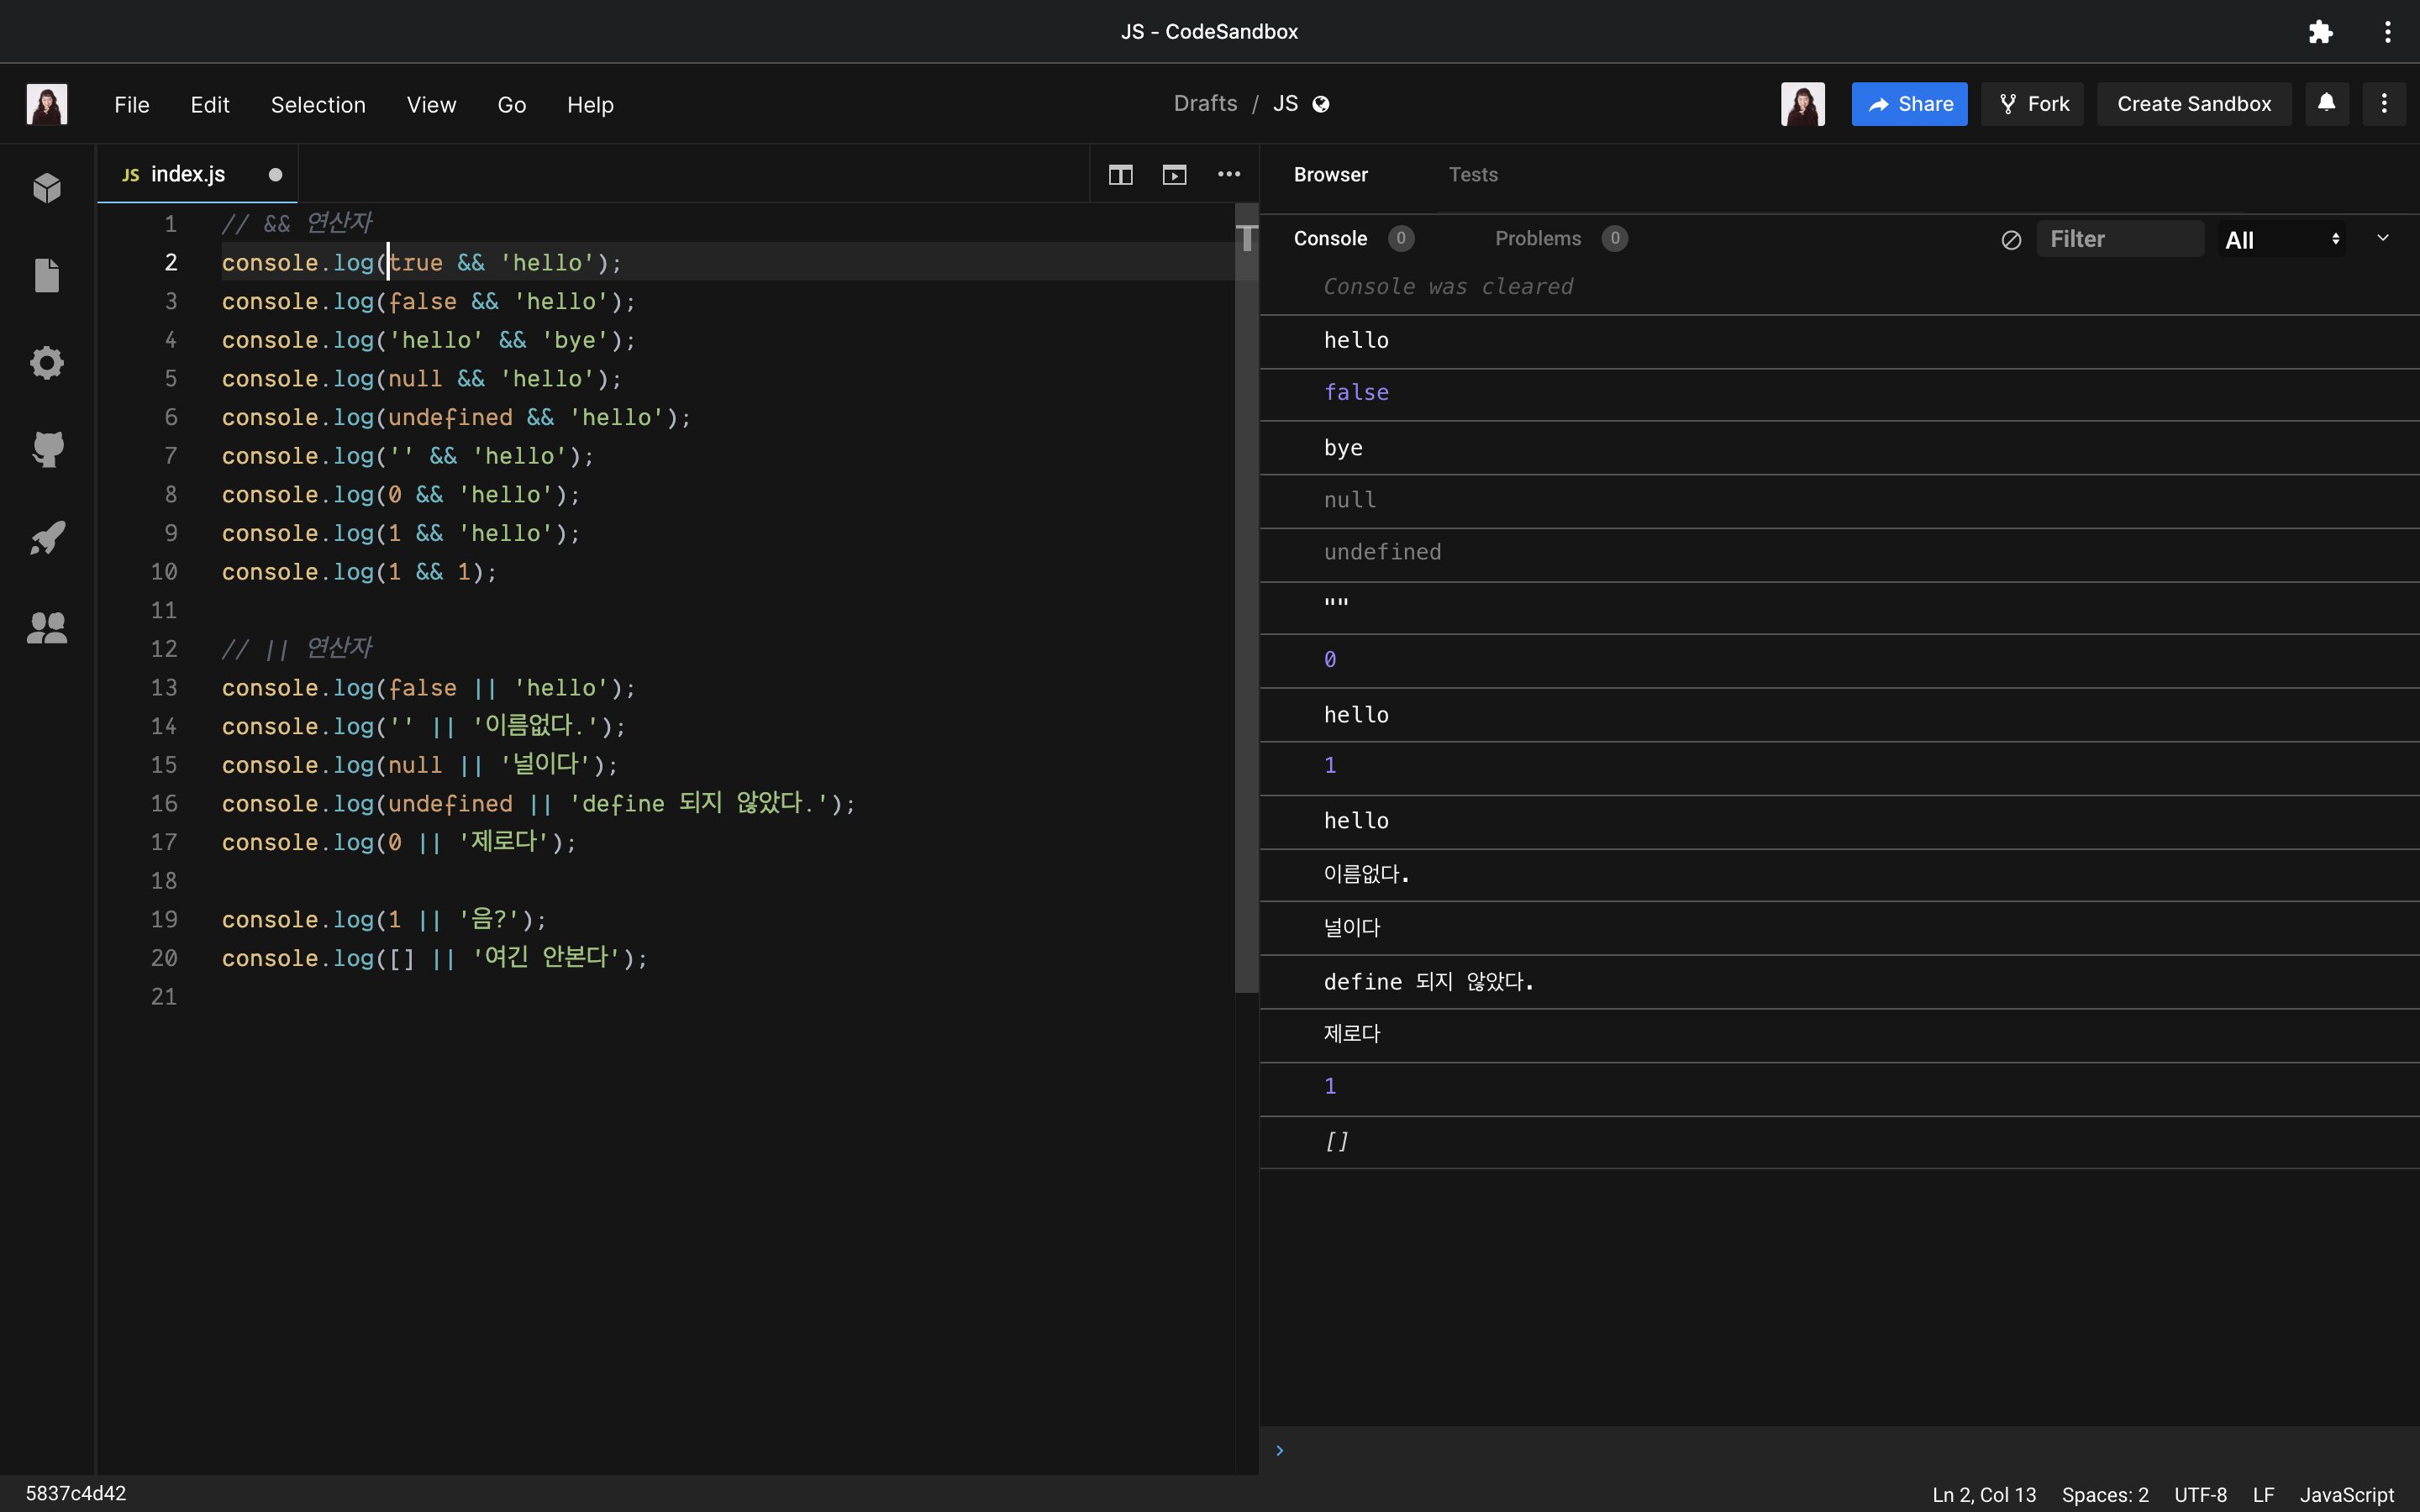Click console output '[]'

click(x=1336, y=1141)
